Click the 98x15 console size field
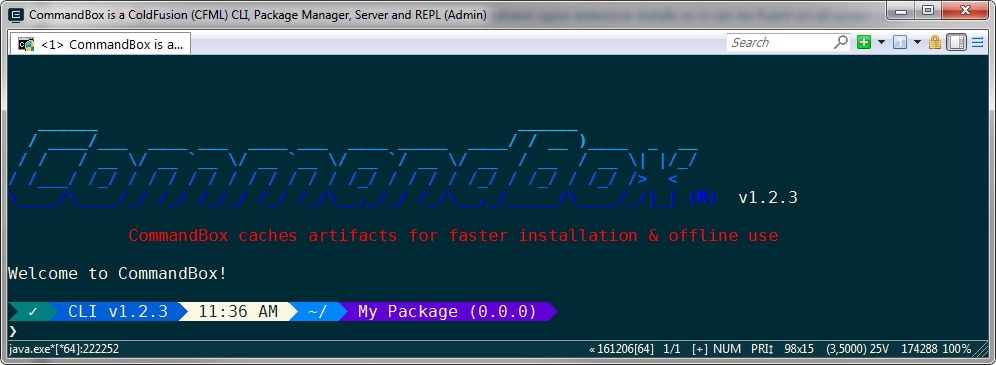Viewport: 996px width, 365px height. (798, 348)
